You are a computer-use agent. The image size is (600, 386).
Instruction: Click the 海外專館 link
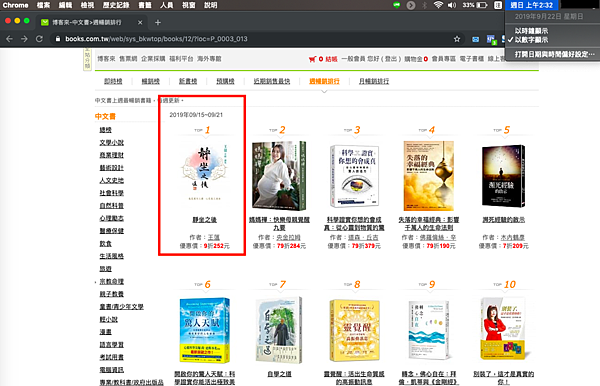[x=209, y=59]
